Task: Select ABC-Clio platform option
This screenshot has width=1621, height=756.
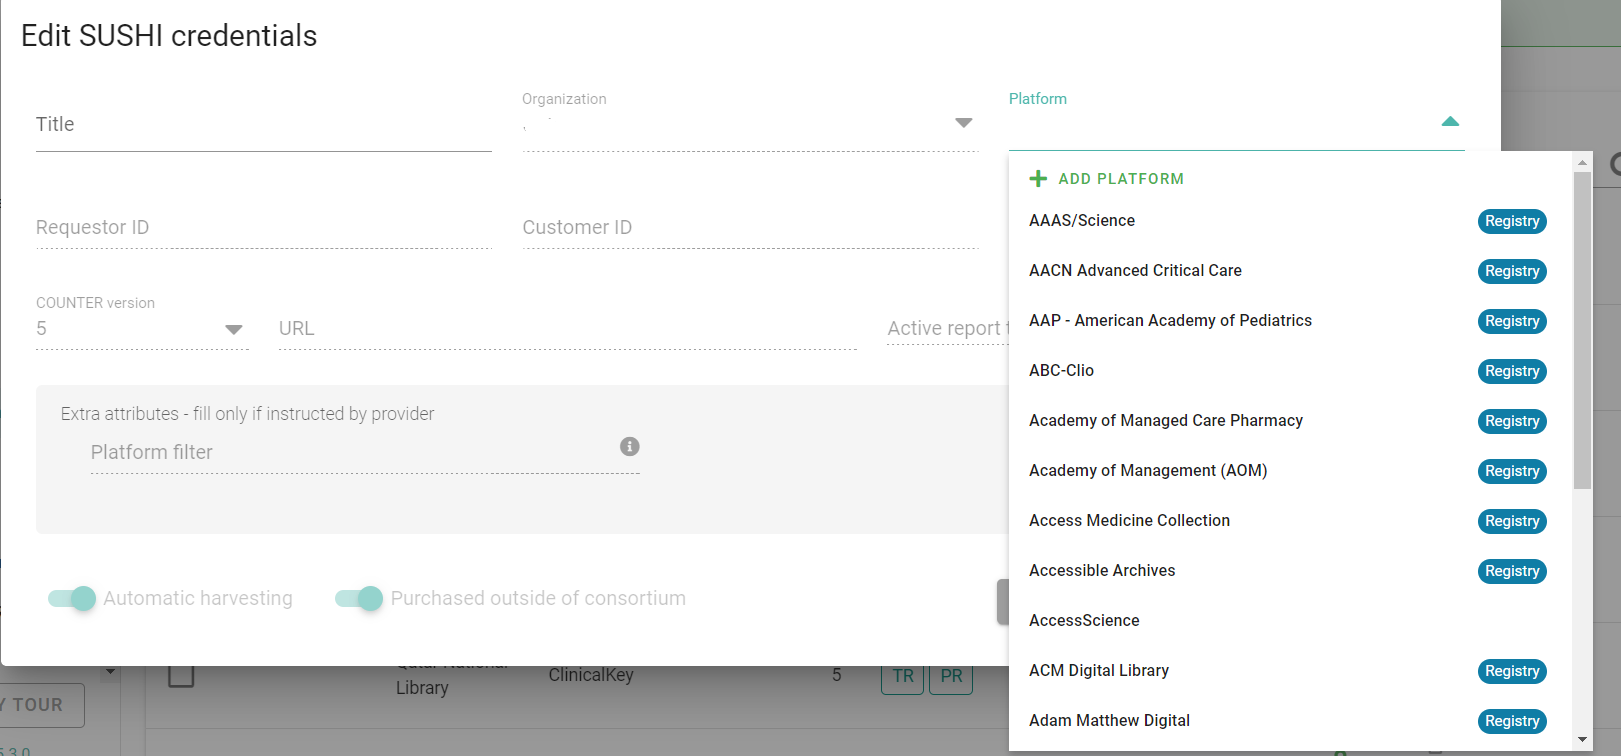Action: pyautogui.click(x=1288, y=371)
